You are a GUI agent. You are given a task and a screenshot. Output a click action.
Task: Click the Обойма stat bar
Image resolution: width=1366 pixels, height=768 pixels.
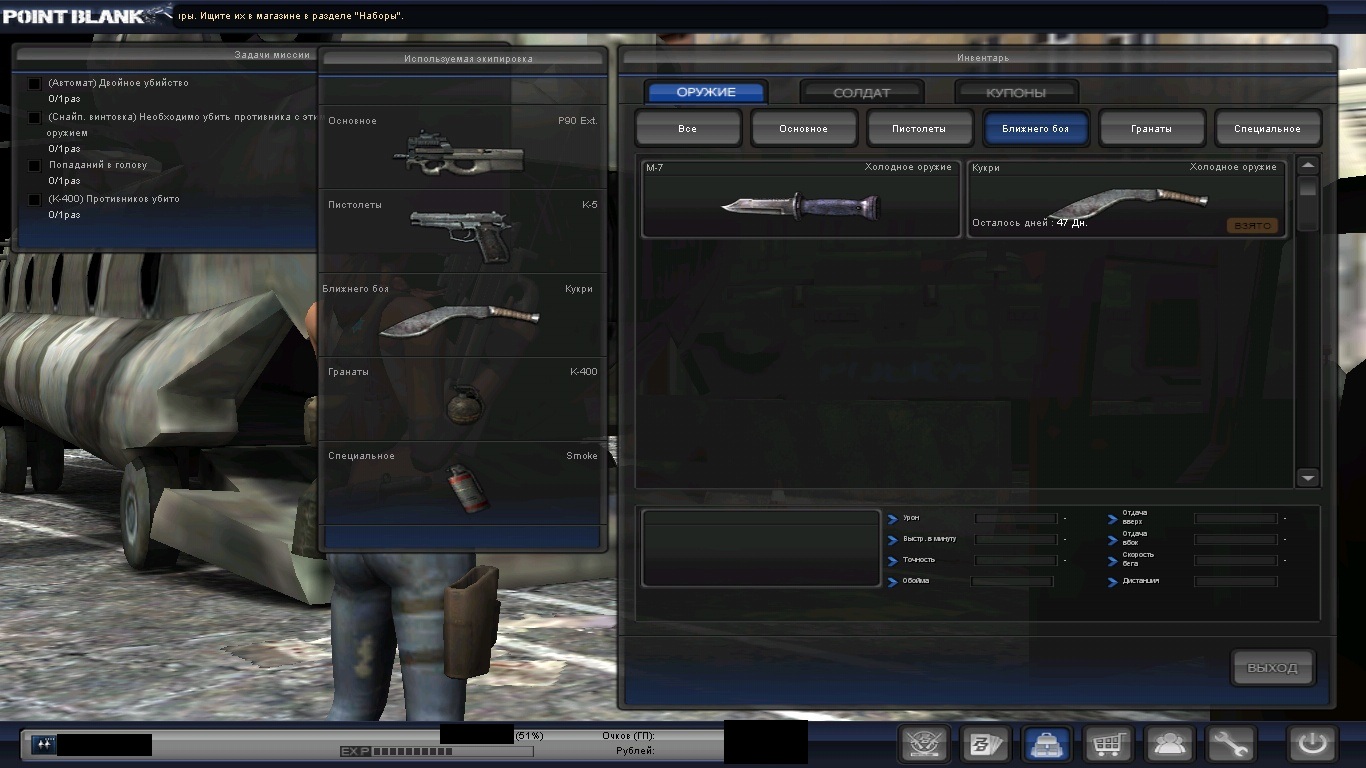(x=1012, y=581)
